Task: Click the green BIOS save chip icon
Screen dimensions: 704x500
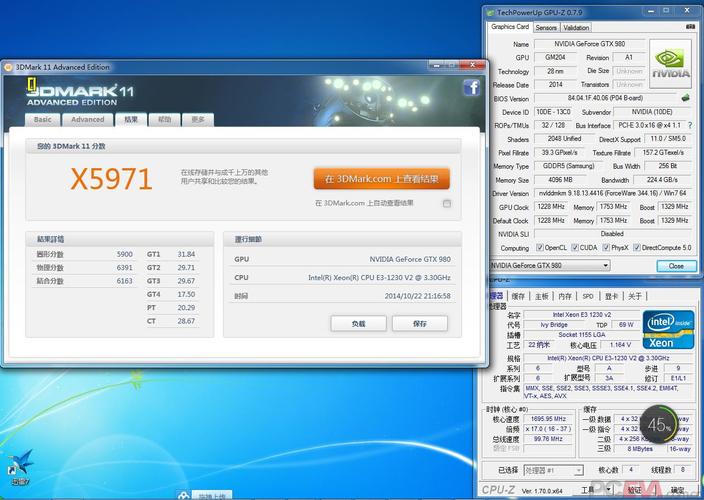Action: [686, 97]
